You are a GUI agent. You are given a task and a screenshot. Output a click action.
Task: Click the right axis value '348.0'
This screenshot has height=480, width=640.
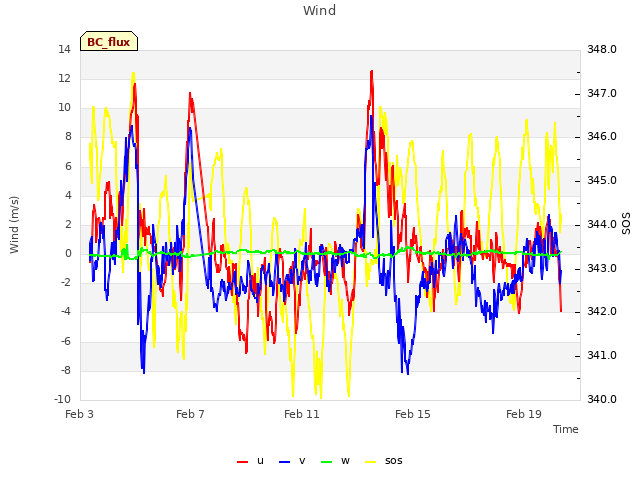point(602,50)
